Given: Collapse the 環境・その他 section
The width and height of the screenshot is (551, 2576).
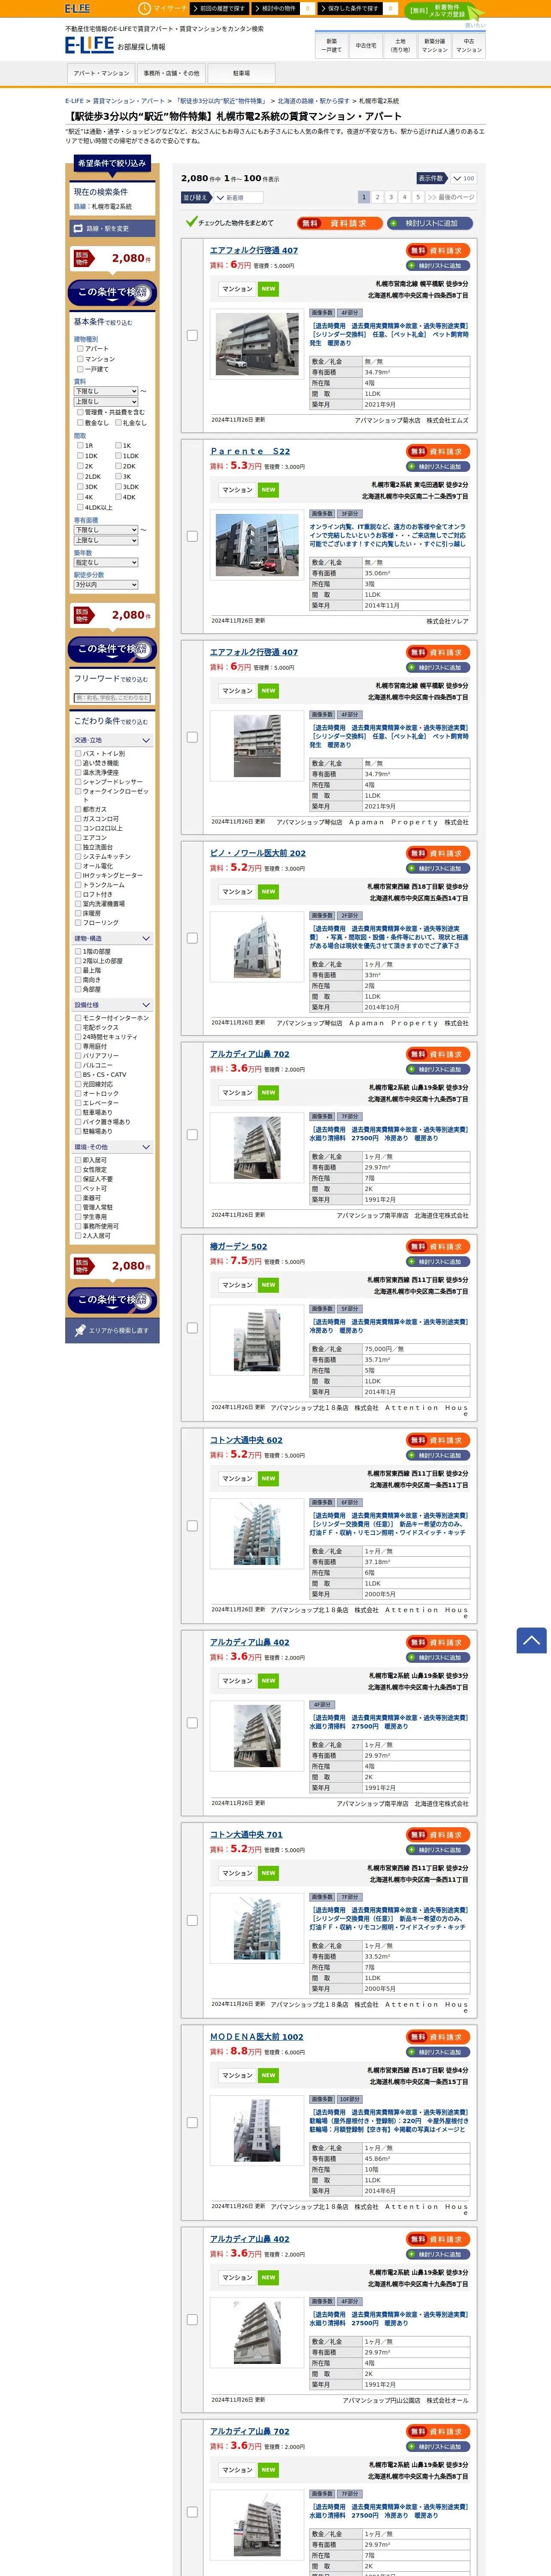Looking at the screenshot, I should pyautogui.click(x=112, y=1147).
